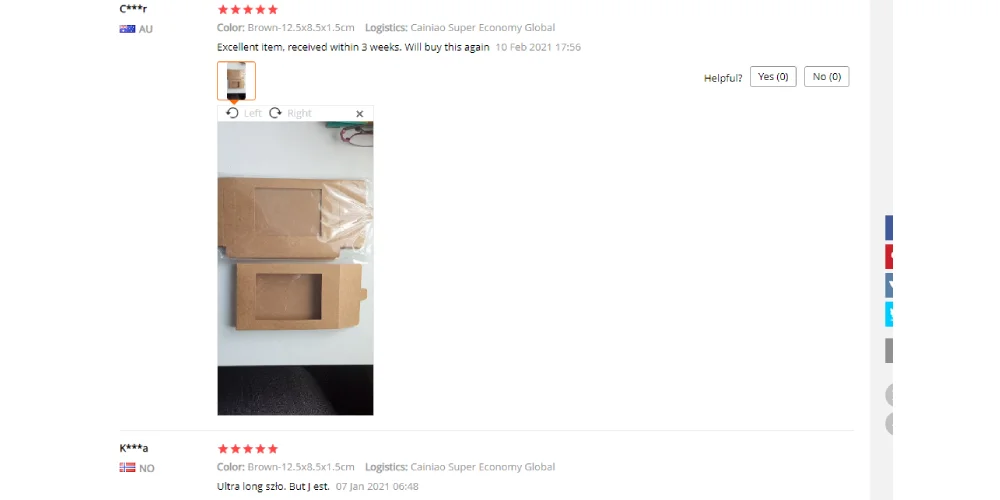Share via the red Pinterest button
Image resolution: width=1000 pixels, height=500 pixels.
click(889, 256)
